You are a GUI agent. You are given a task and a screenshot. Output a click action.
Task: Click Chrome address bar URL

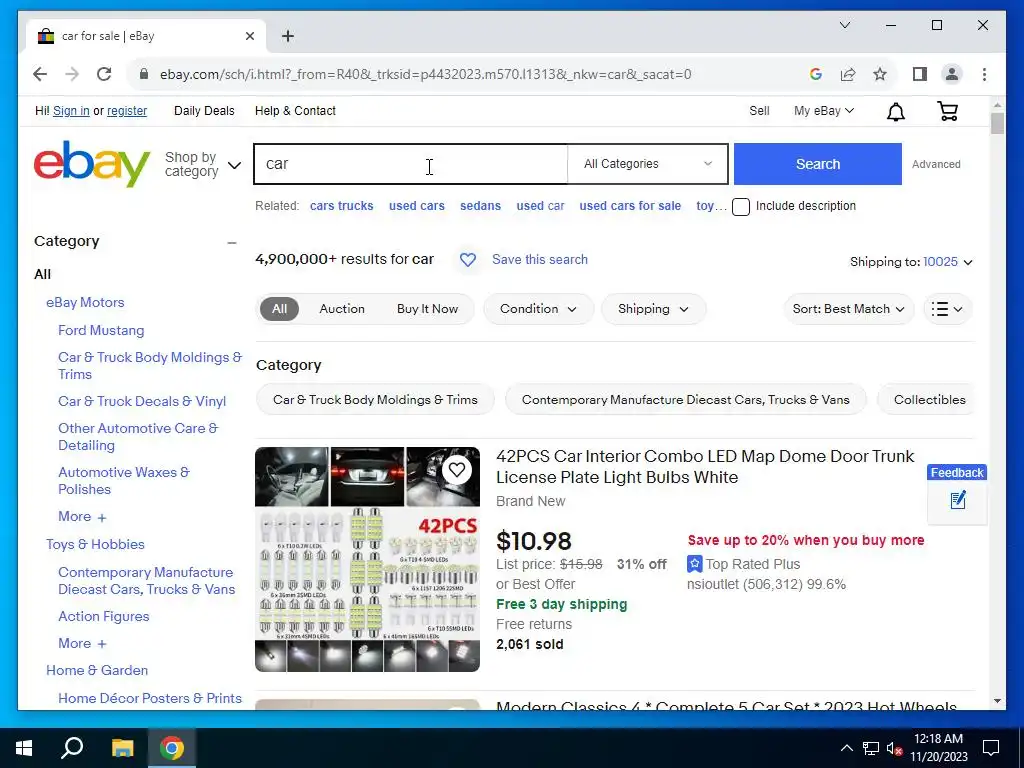(425, 74)
